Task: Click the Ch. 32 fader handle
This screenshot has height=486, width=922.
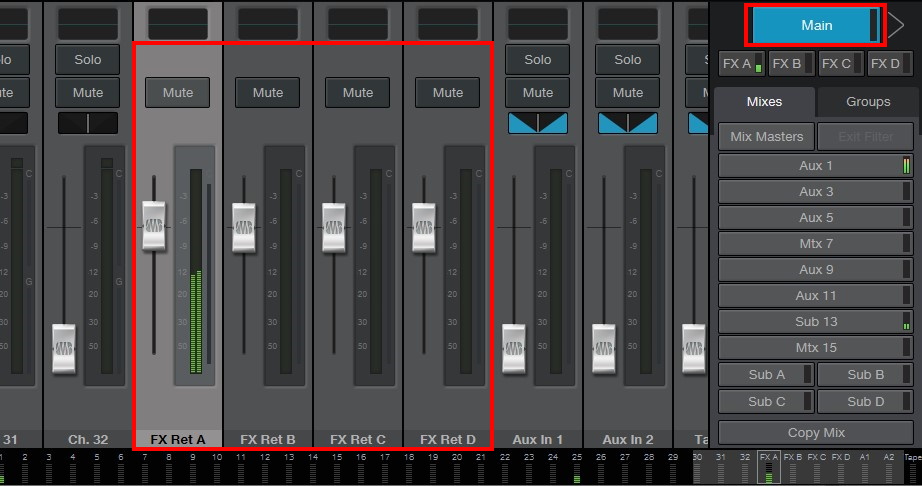Action: 64,348
